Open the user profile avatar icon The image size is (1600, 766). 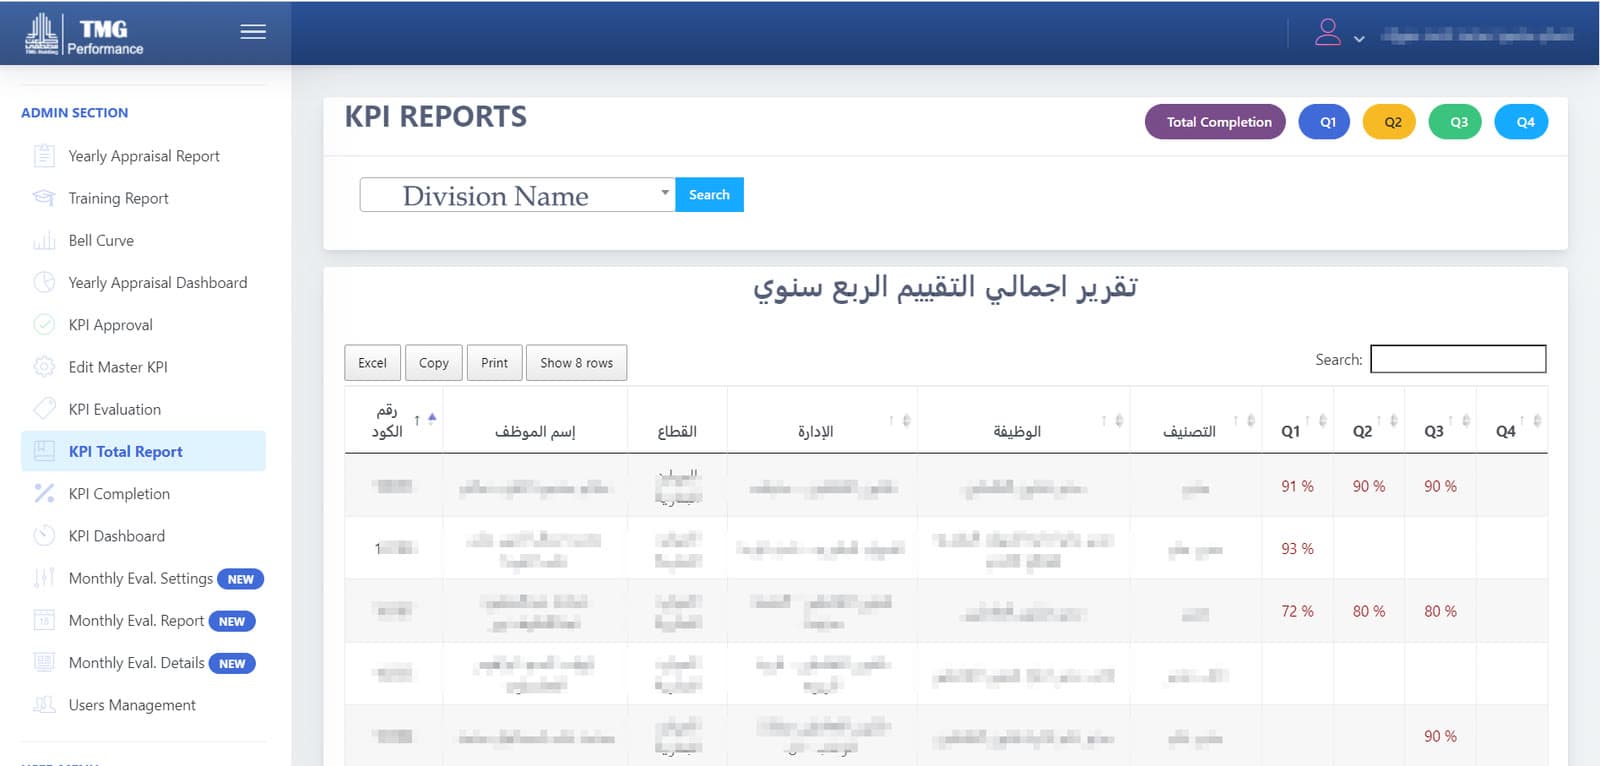1327,32
